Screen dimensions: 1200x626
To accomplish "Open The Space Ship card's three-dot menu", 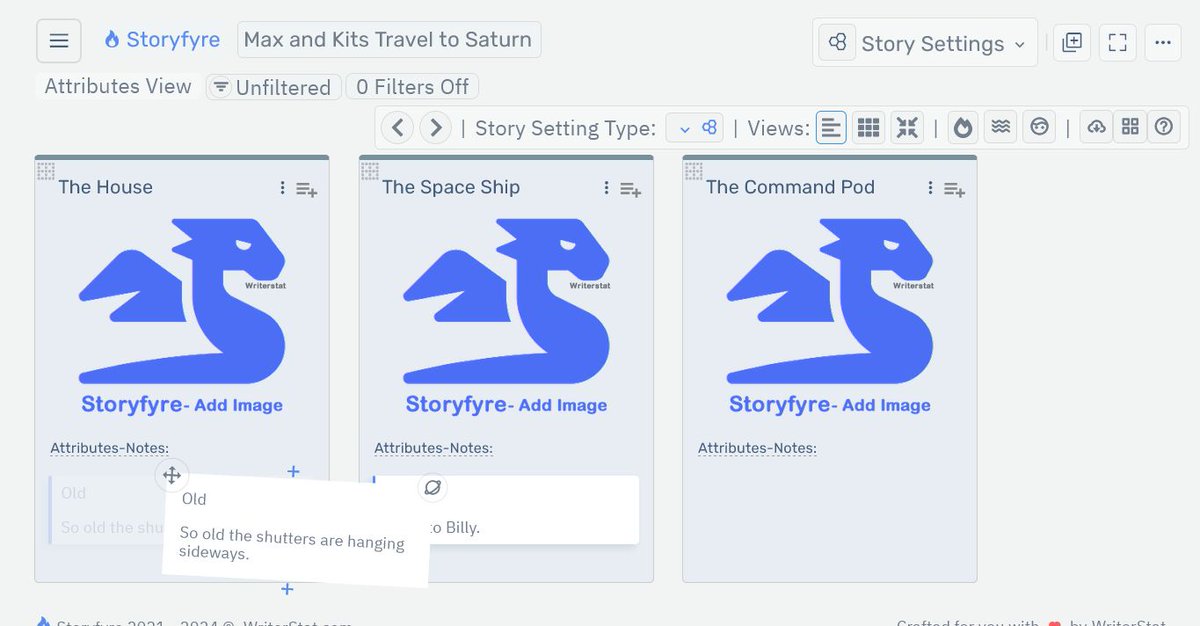I will 607,188.
